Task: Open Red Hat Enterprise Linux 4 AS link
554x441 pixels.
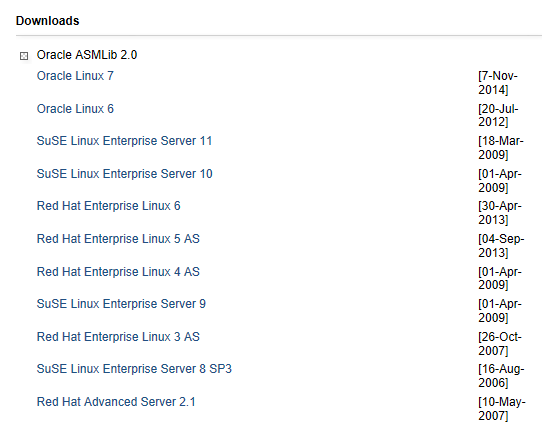Action: pyautogui.click(x=118, y=271)
